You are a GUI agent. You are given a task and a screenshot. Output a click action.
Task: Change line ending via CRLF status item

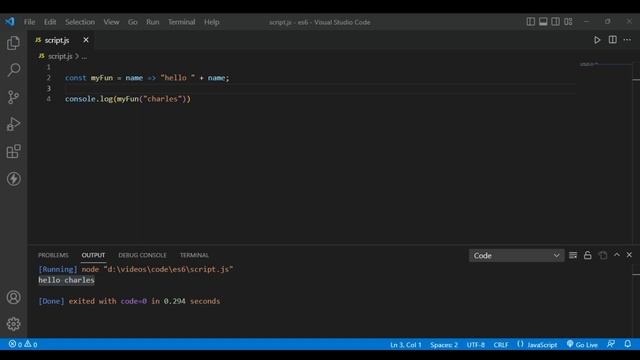(501, 345)
